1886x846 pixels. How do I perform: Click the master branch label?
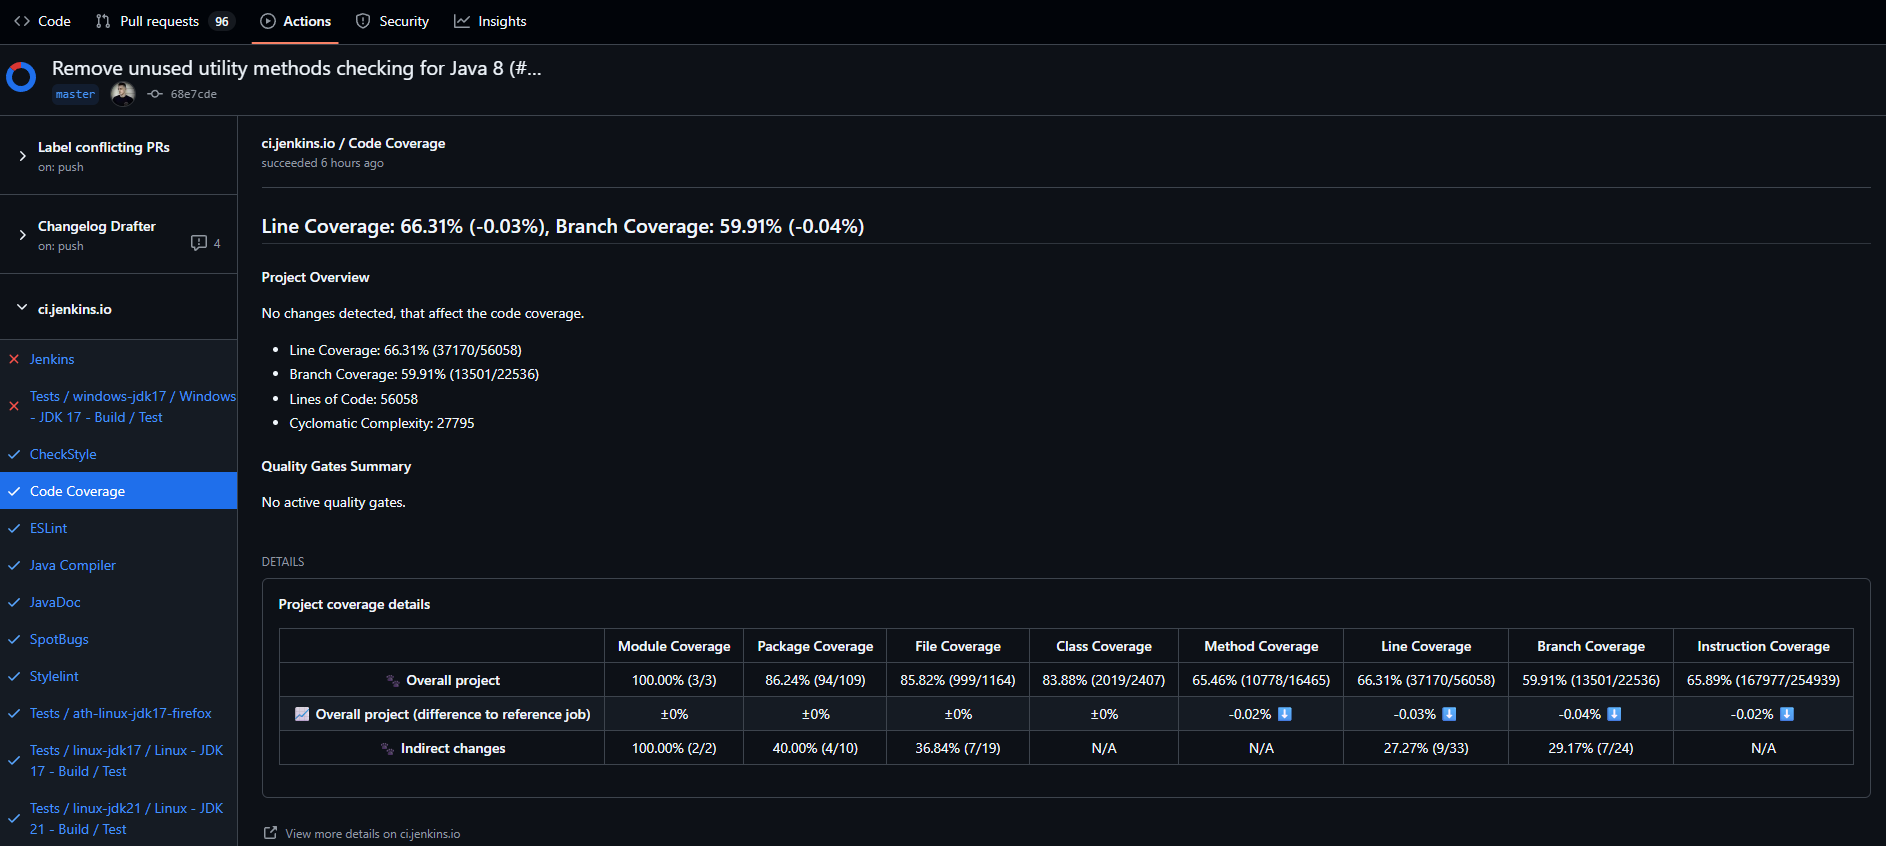pyautogui.click(x=75, y=94)
